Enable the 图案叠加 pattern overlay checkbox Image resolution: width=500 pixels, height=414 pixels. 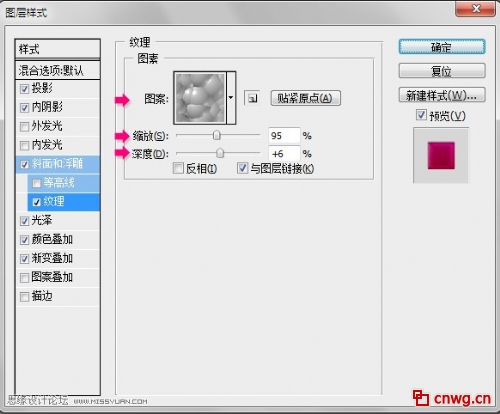coord(24,278)
